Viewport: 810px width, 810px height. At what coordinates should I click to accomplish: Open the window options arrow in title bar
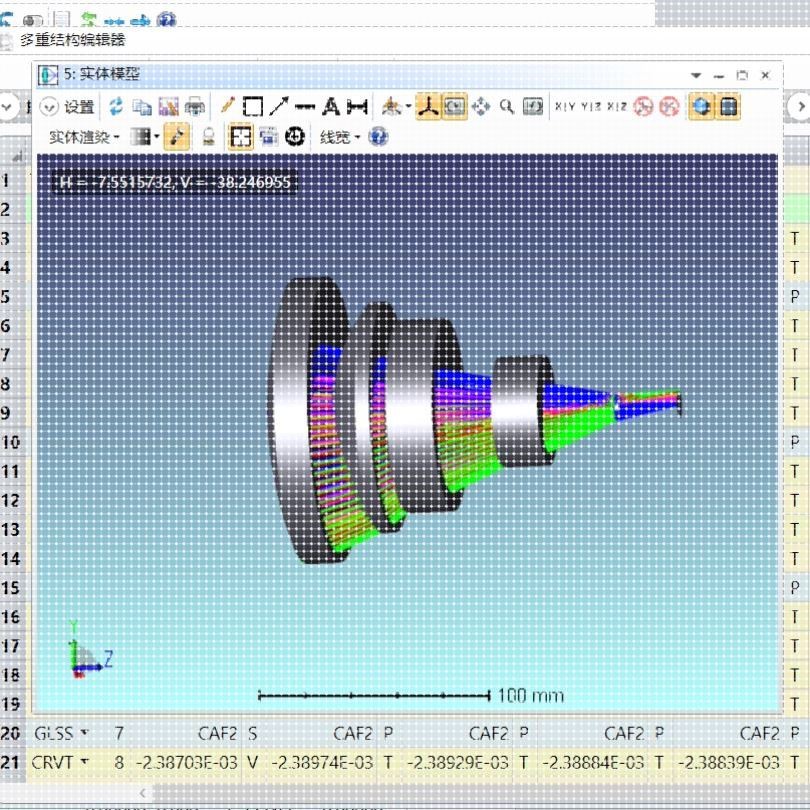coord(696,75)
